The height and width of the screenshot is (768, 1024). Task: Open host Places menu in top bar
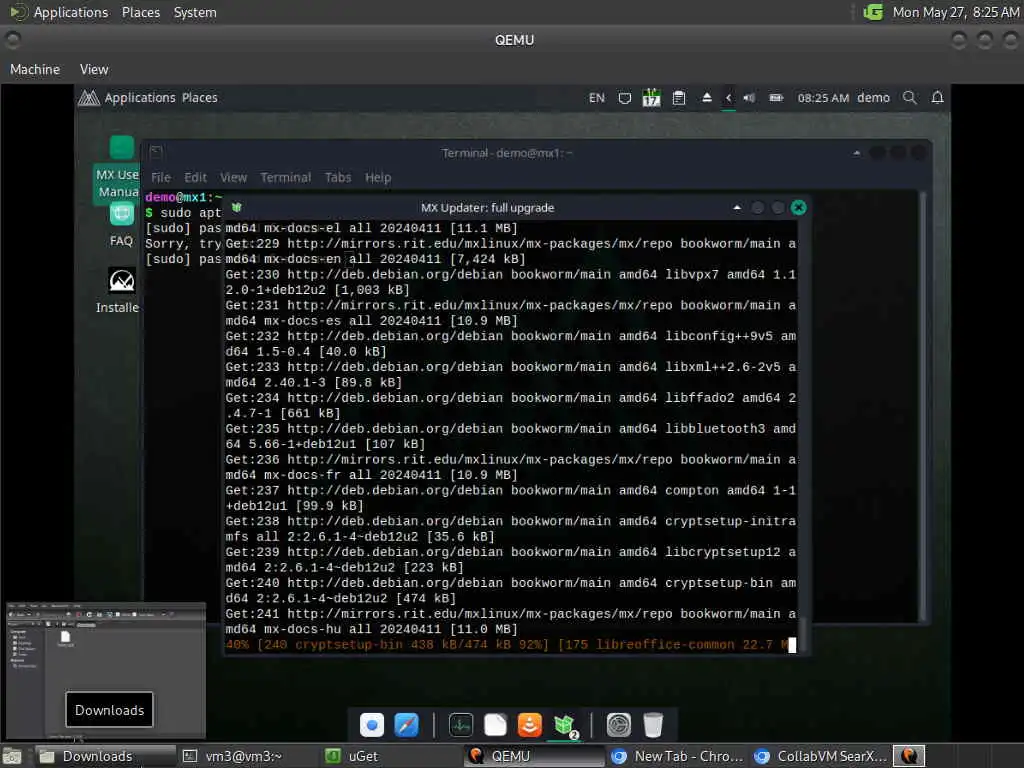pos(140,12)
